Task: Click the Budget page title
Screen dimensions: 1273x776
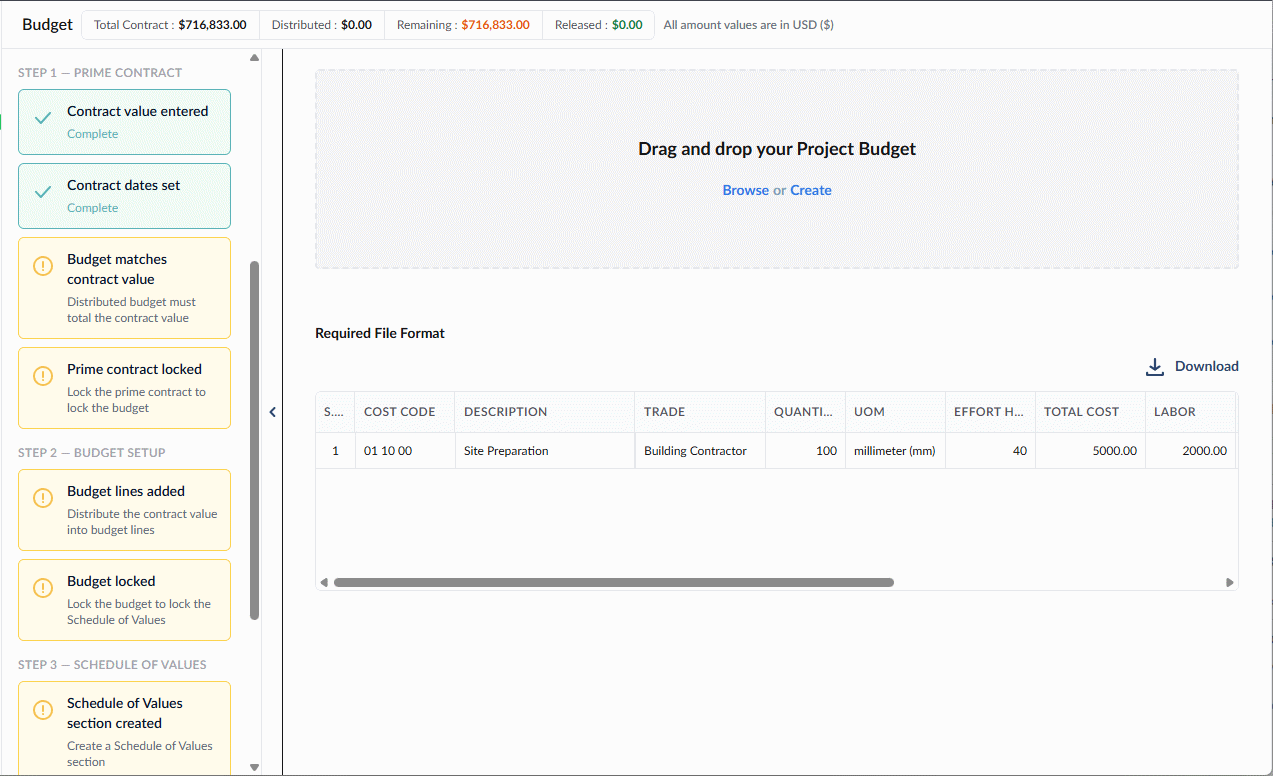Action: pos(48,24)
